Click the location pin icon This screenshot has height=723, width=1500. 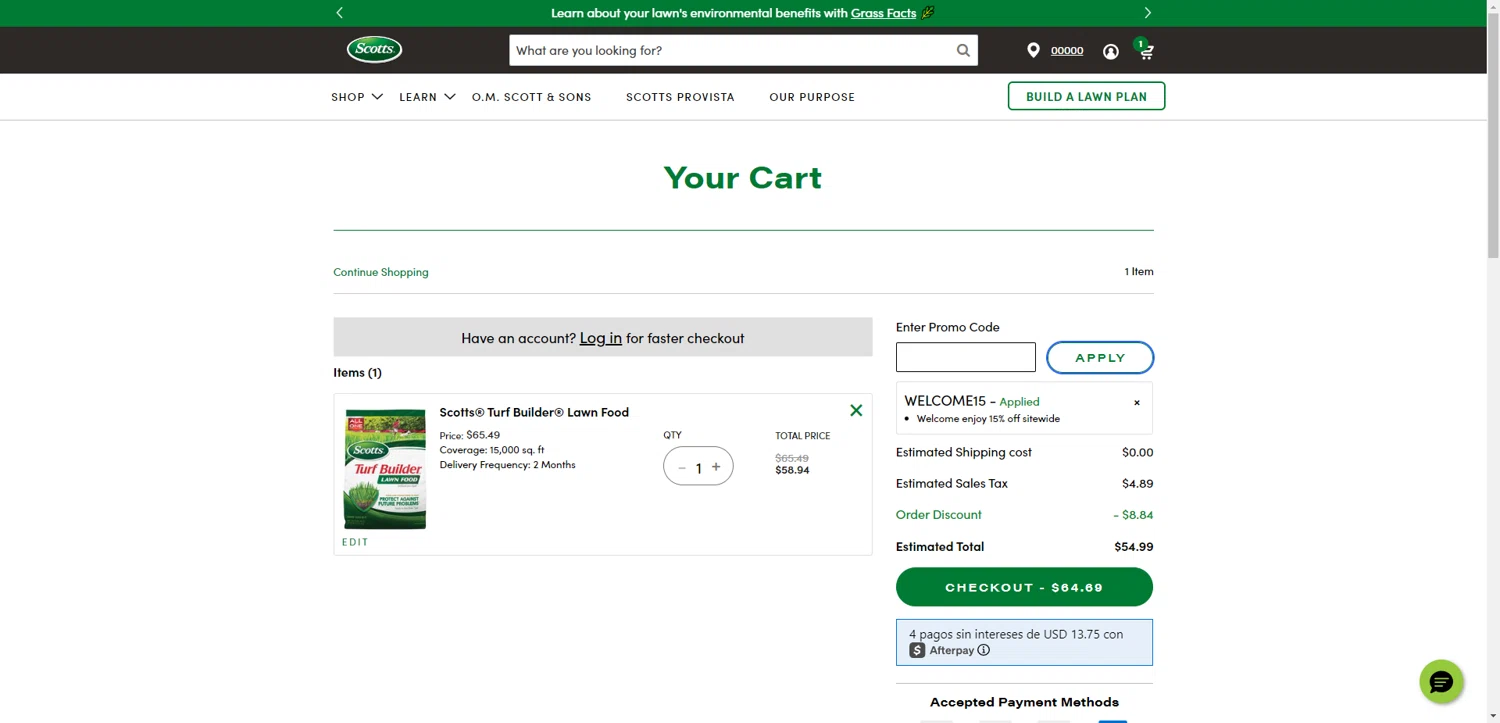1033,50
